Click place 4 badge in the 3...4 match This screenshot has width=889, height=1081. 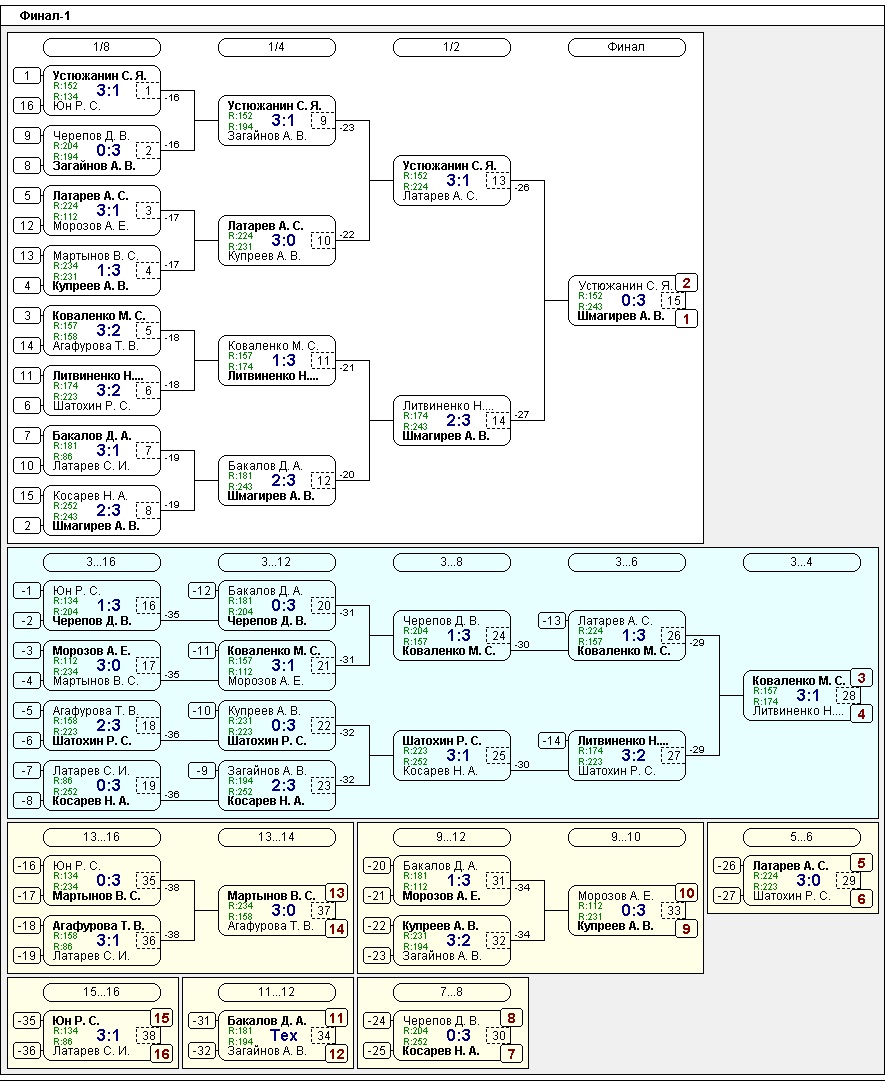coord(861,714)
